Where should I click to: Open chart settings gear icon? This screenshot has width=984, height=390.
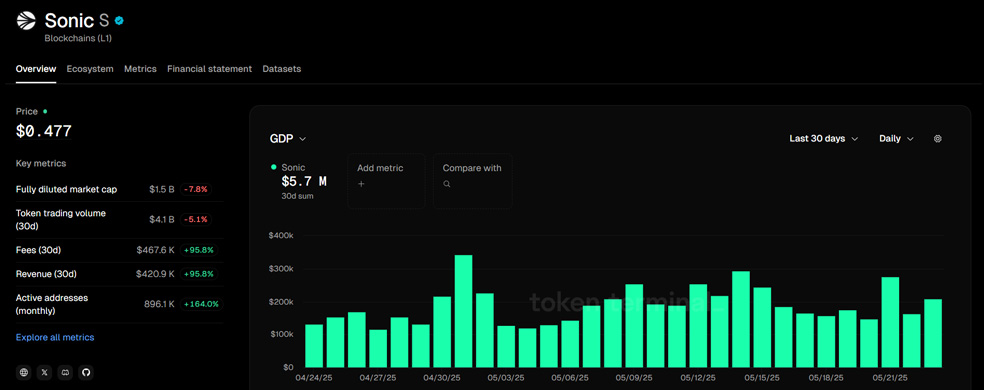[938, 139]
